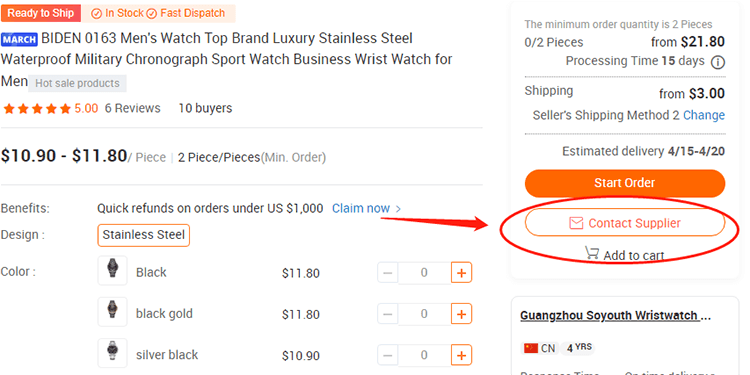Click the Black quantity input field
This screenshot has height=375, width=750.
point(424,273)
